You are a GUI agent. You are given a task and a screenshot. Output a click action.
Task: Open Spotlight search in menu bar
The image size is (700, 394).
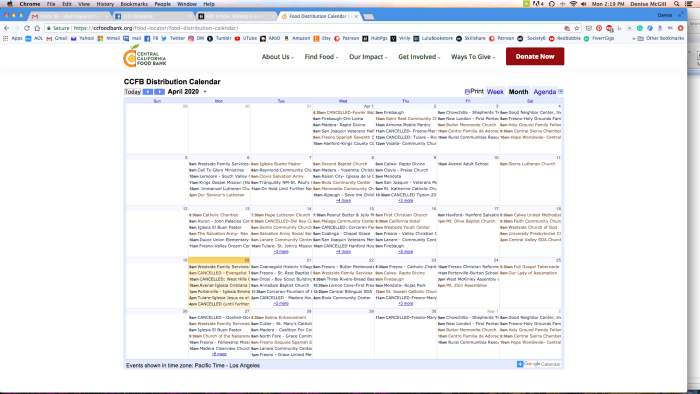677,4
